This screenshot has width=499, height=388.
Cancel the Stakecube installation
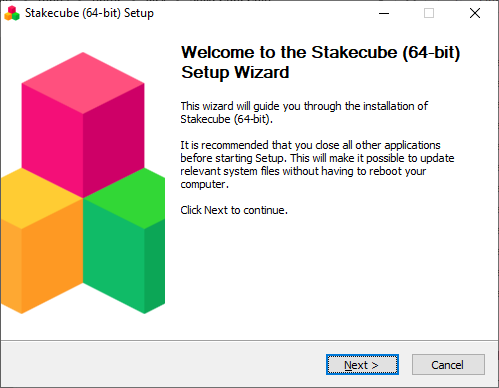pos(448,365)
